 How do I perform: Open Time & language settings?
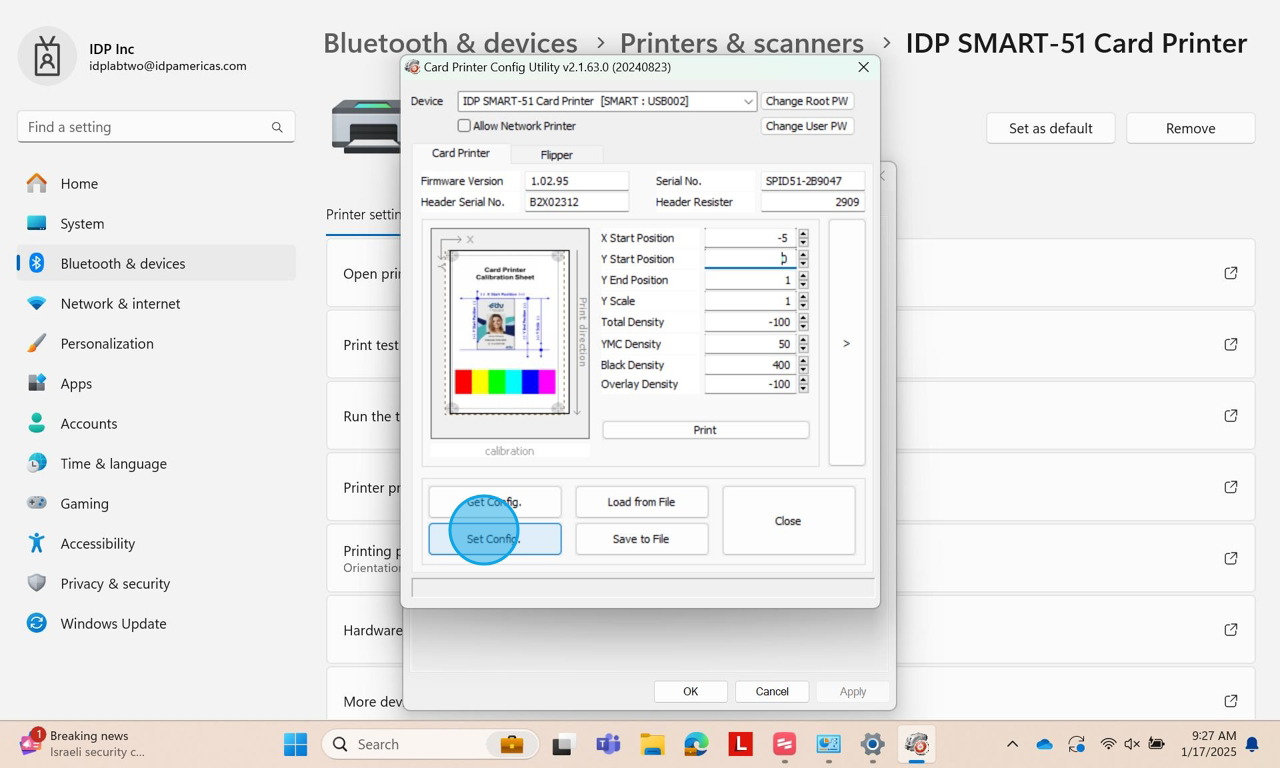[x=113, y=464]
